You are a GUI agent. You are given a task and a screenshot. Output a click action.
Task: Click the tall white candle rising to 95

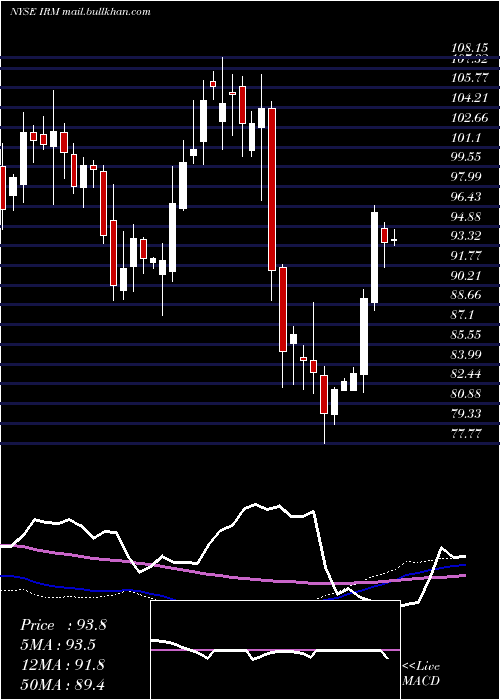click(375, 258)
